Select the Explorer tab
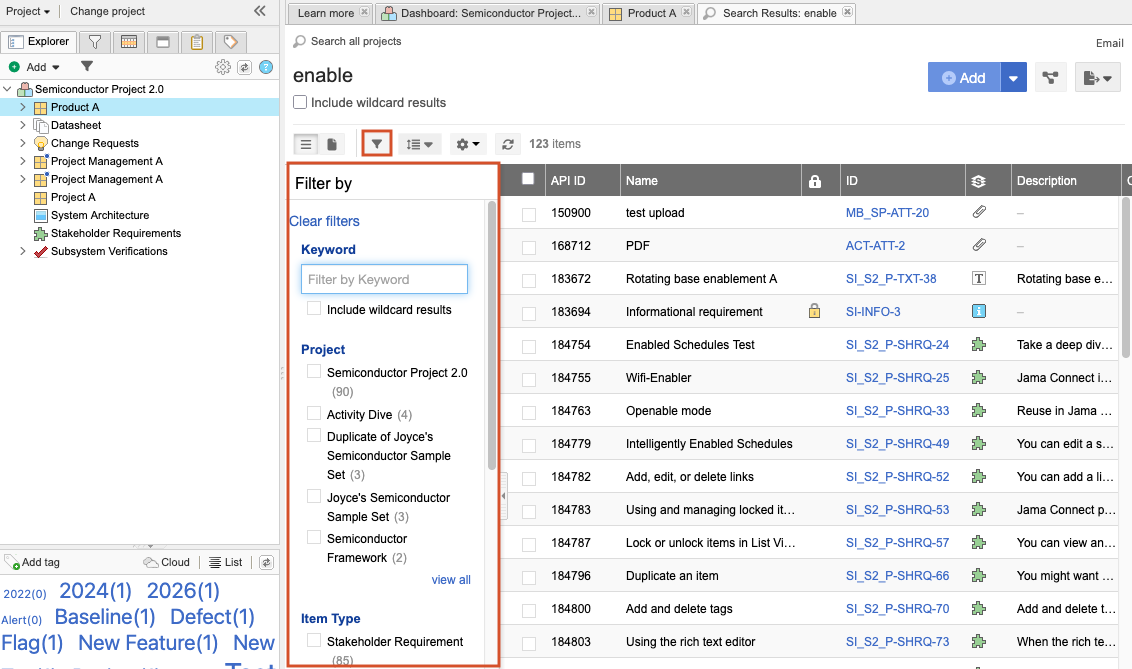1132x669 pixels. pyautogui.click(x=39, y=42)
